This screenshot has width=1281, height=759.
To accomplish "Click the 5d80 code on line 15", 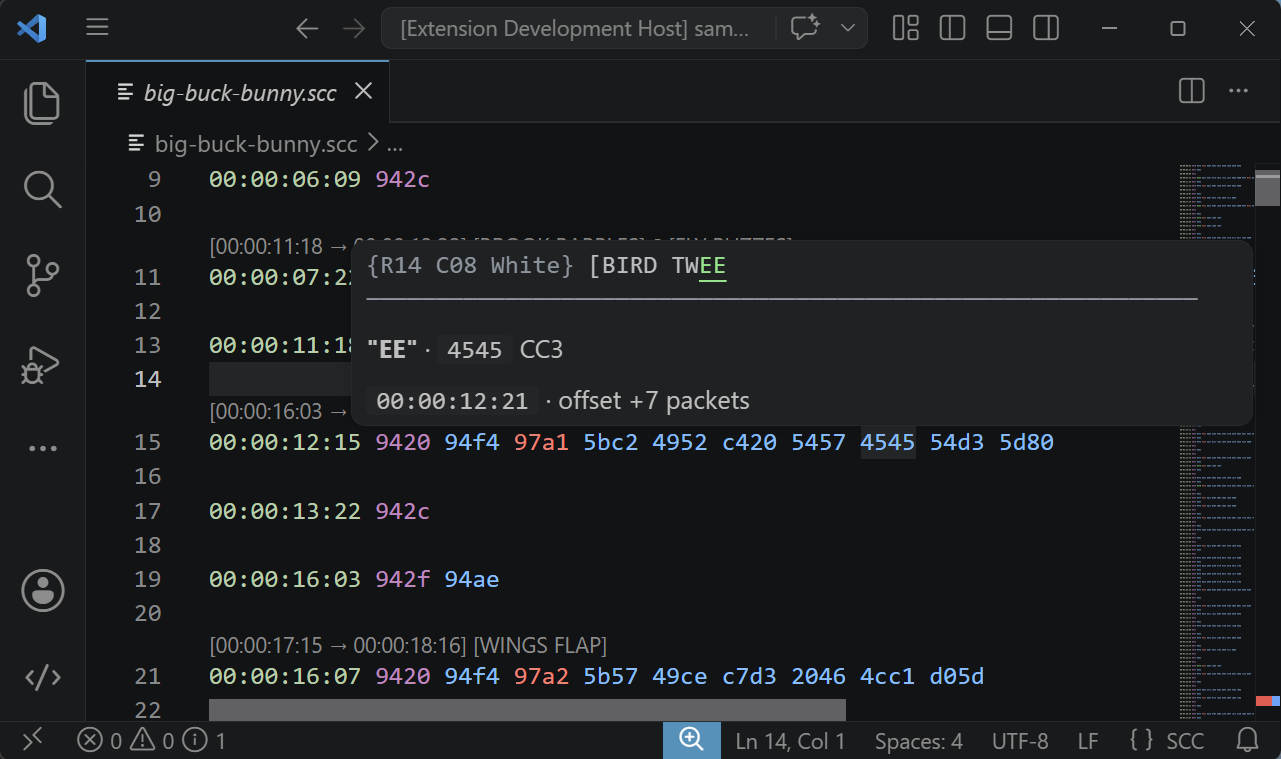I will click(1026, 442).
